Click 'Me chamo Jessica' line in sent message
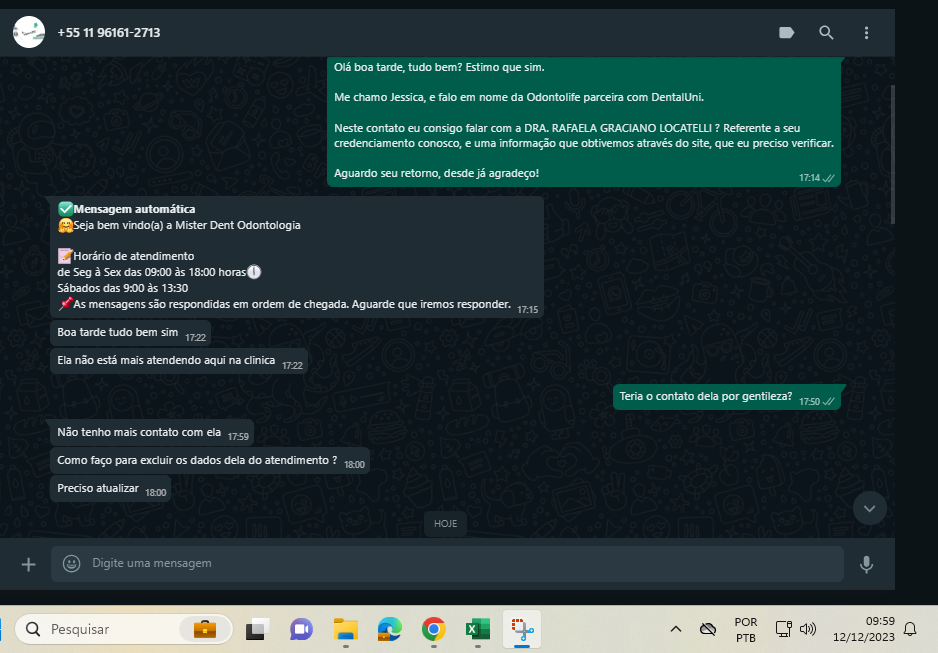This screenshot has height=653, width=938. (519, 97)
